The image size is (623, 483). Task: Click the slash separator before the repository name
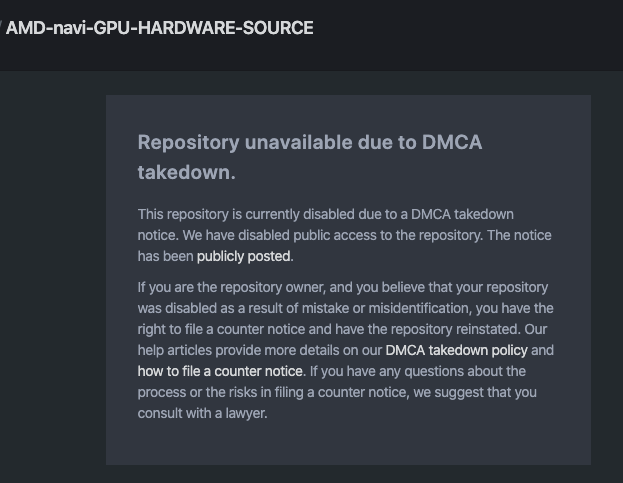click(x=1, y=28)
